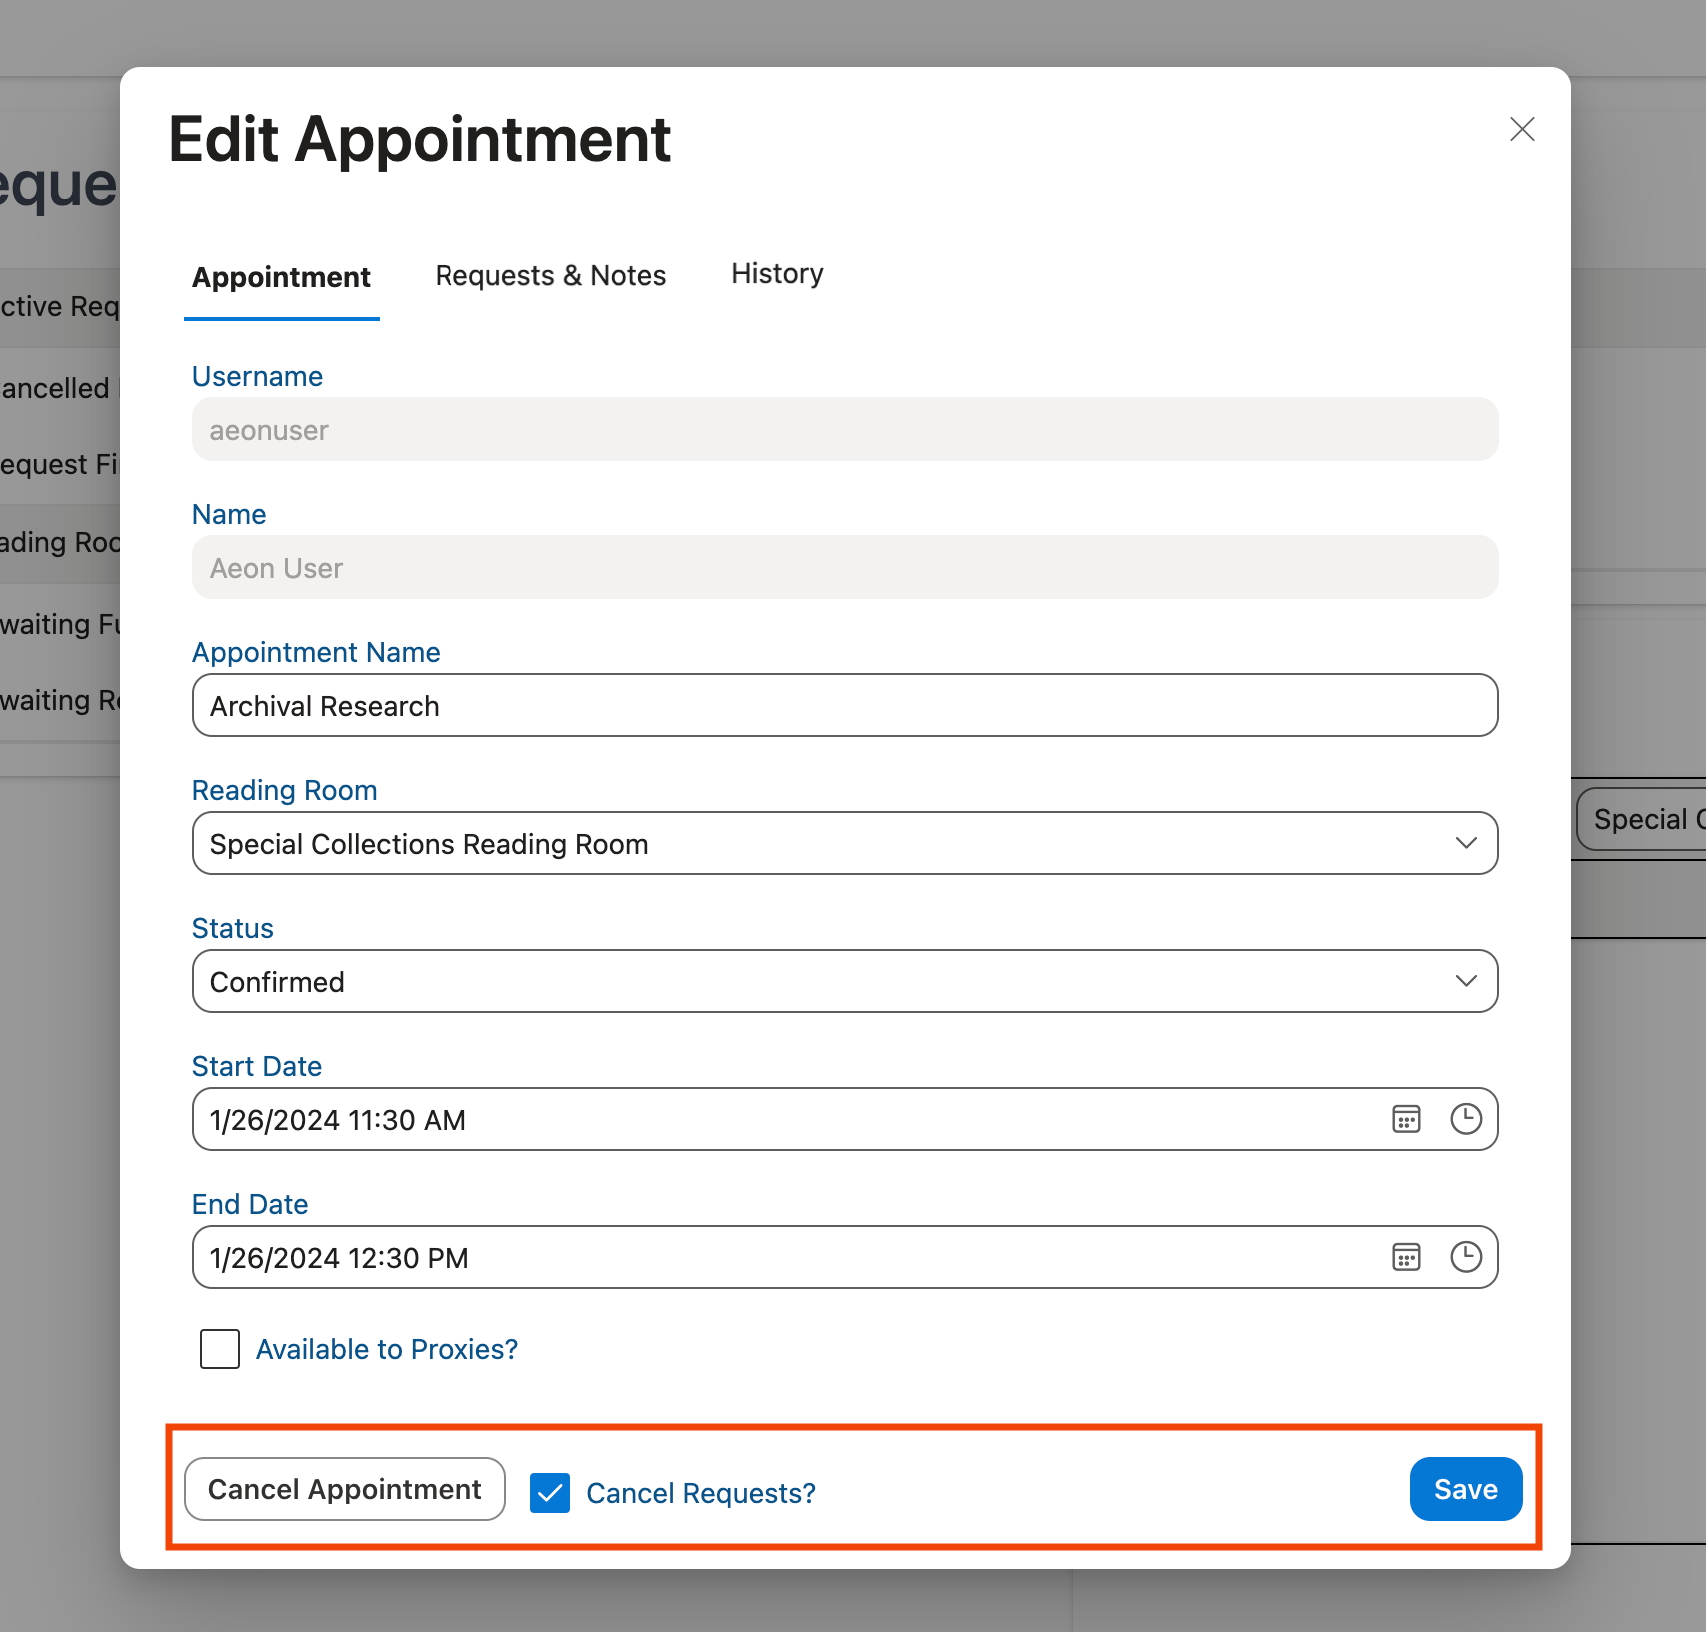Open the History tab
Screen dimensions: 1706x1632
(776, 273)
